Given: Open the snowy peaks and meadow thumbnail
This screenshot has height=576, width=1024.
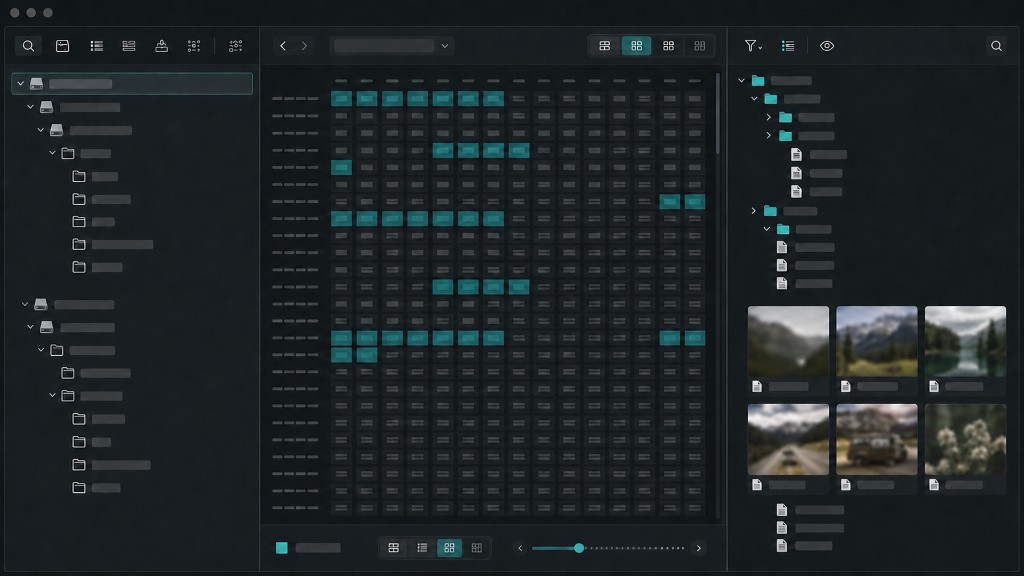Looking at the screenshot, I should [x=876, y=341].
